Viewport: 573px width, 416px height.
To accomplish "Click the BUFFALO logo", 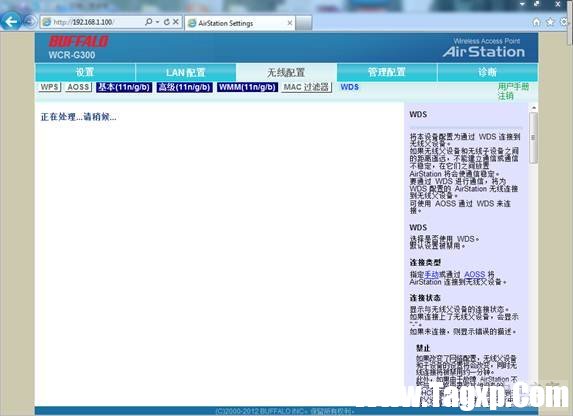I will coord(79,41).
